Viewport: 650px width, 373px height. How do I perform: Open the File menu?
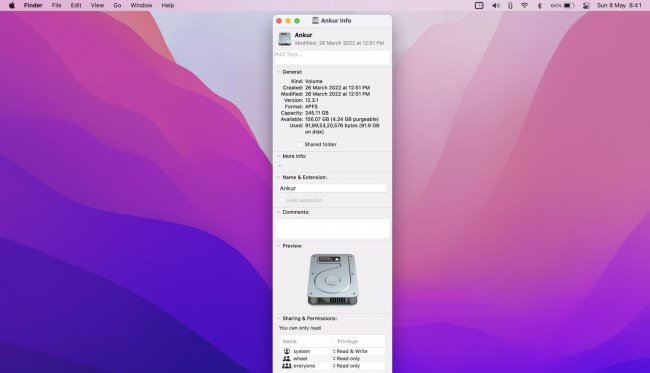point(56,5)
